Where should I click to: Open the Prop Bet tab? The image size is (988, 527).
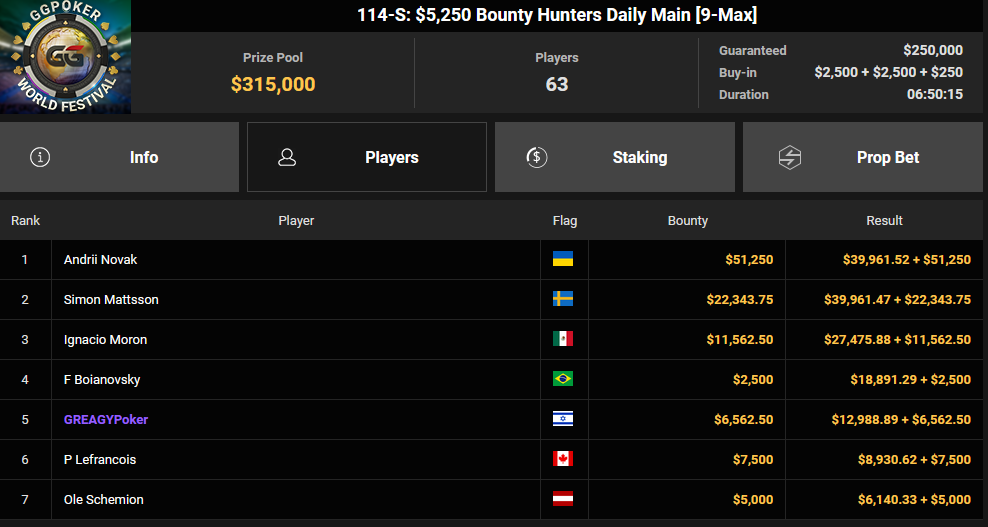tap(863, 157)
